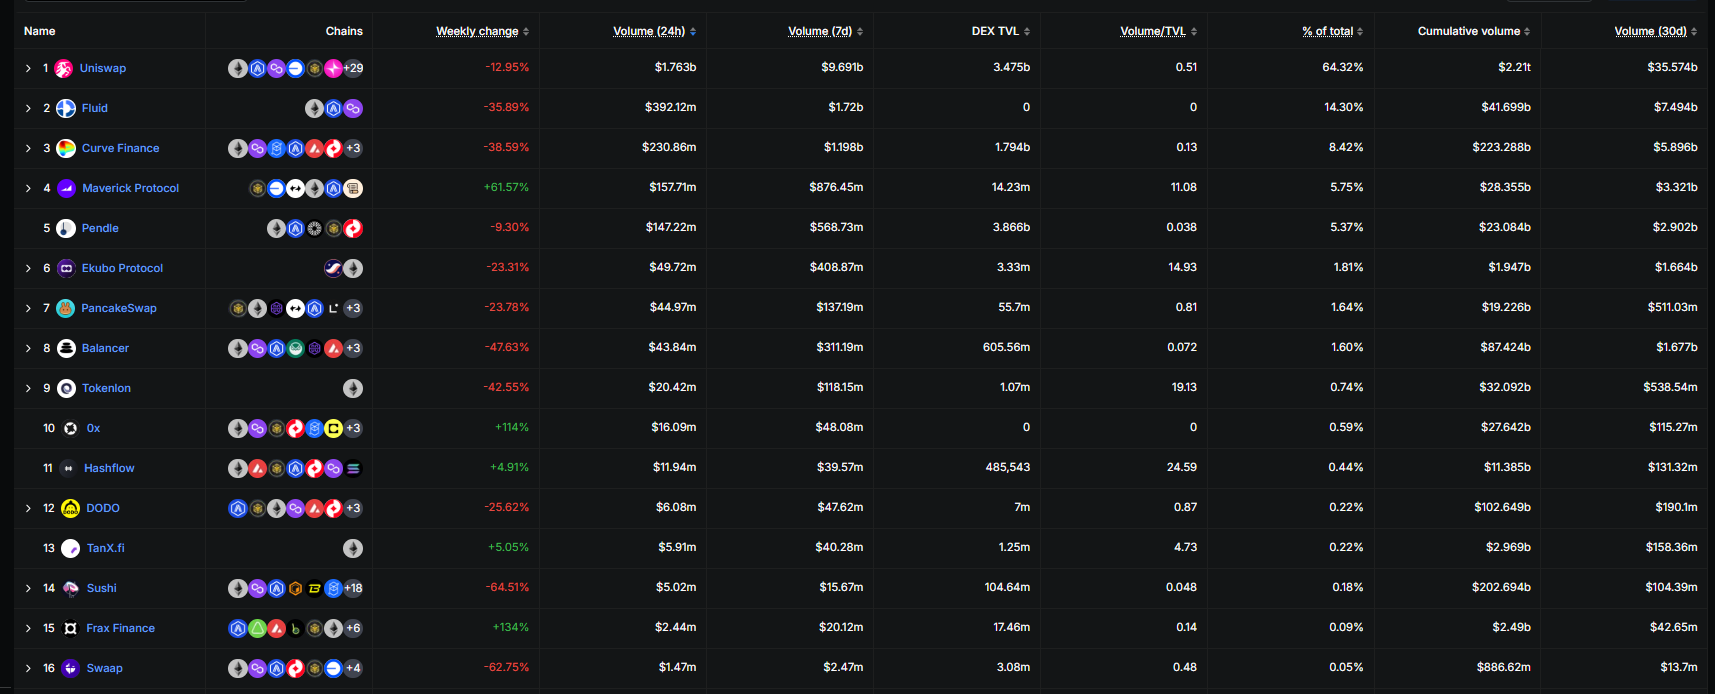Click the +3 chains badge in DODO row
1715x694 pixels.
tap(353, 508)
